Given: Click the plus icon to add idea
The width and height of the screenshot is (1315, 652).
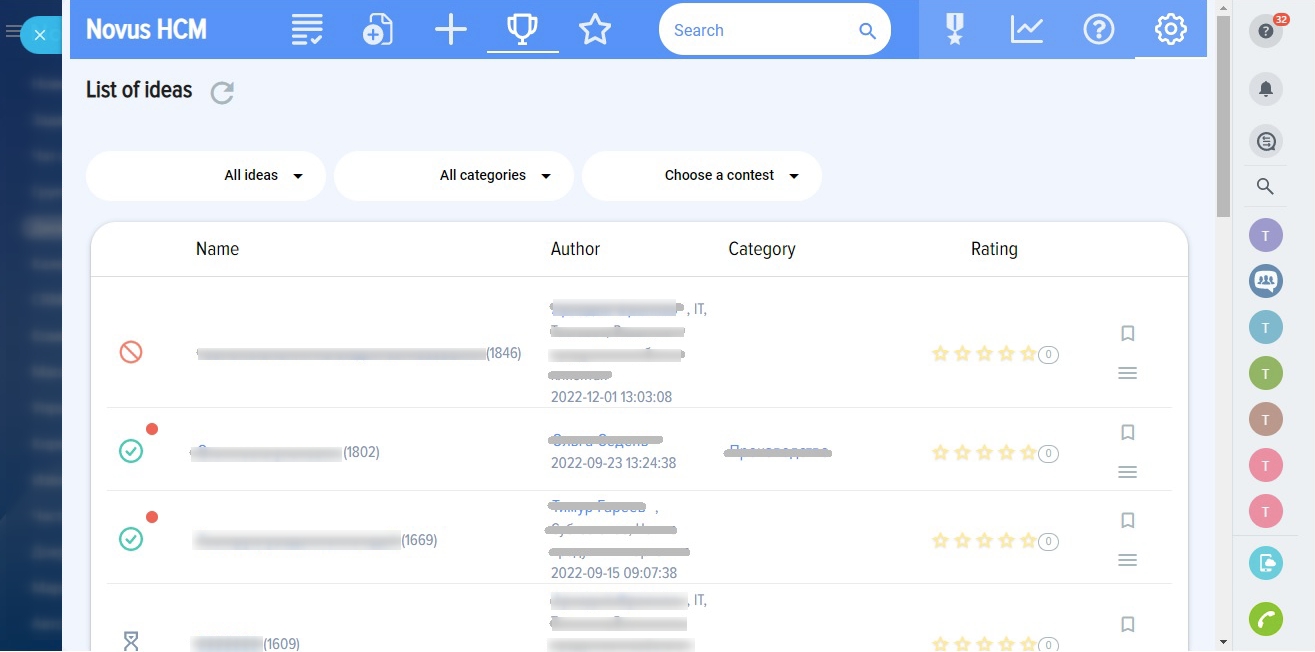Looking at the screenshot, I should [x=451, y=30].
